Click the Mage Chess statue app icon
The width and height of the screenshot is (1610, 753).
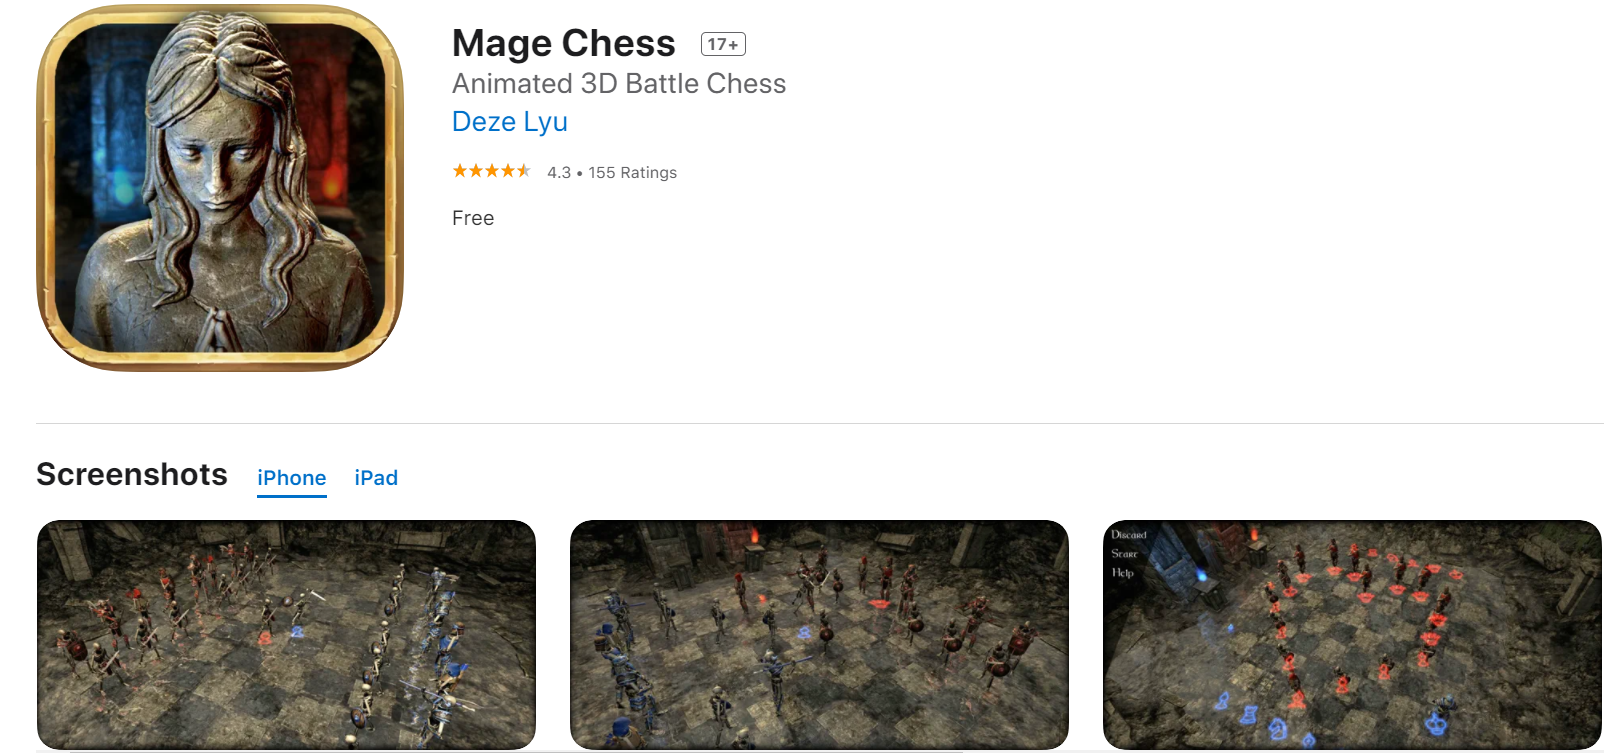point(220,188)
